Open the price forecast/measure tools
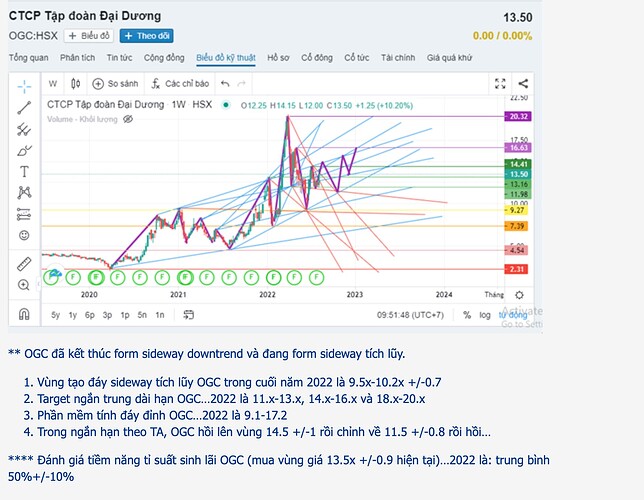 click(24, 214)
